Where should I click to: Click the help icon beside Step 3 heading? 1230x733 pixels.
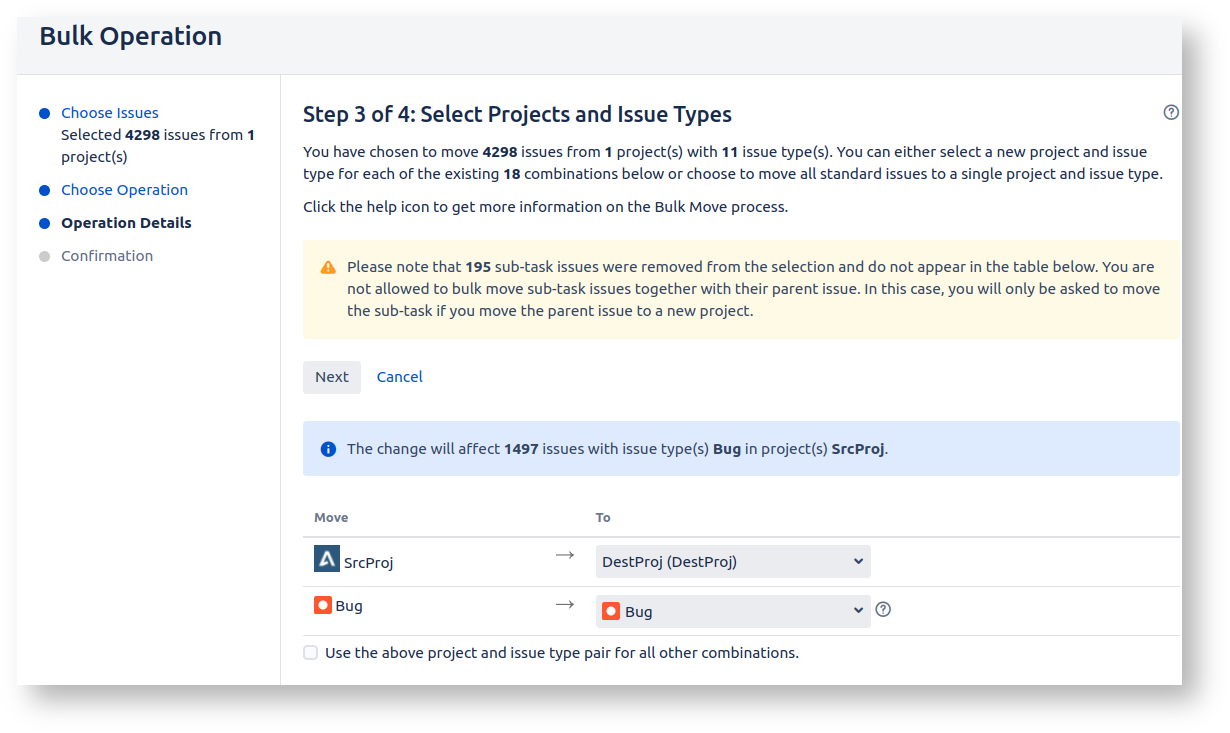1171,113
